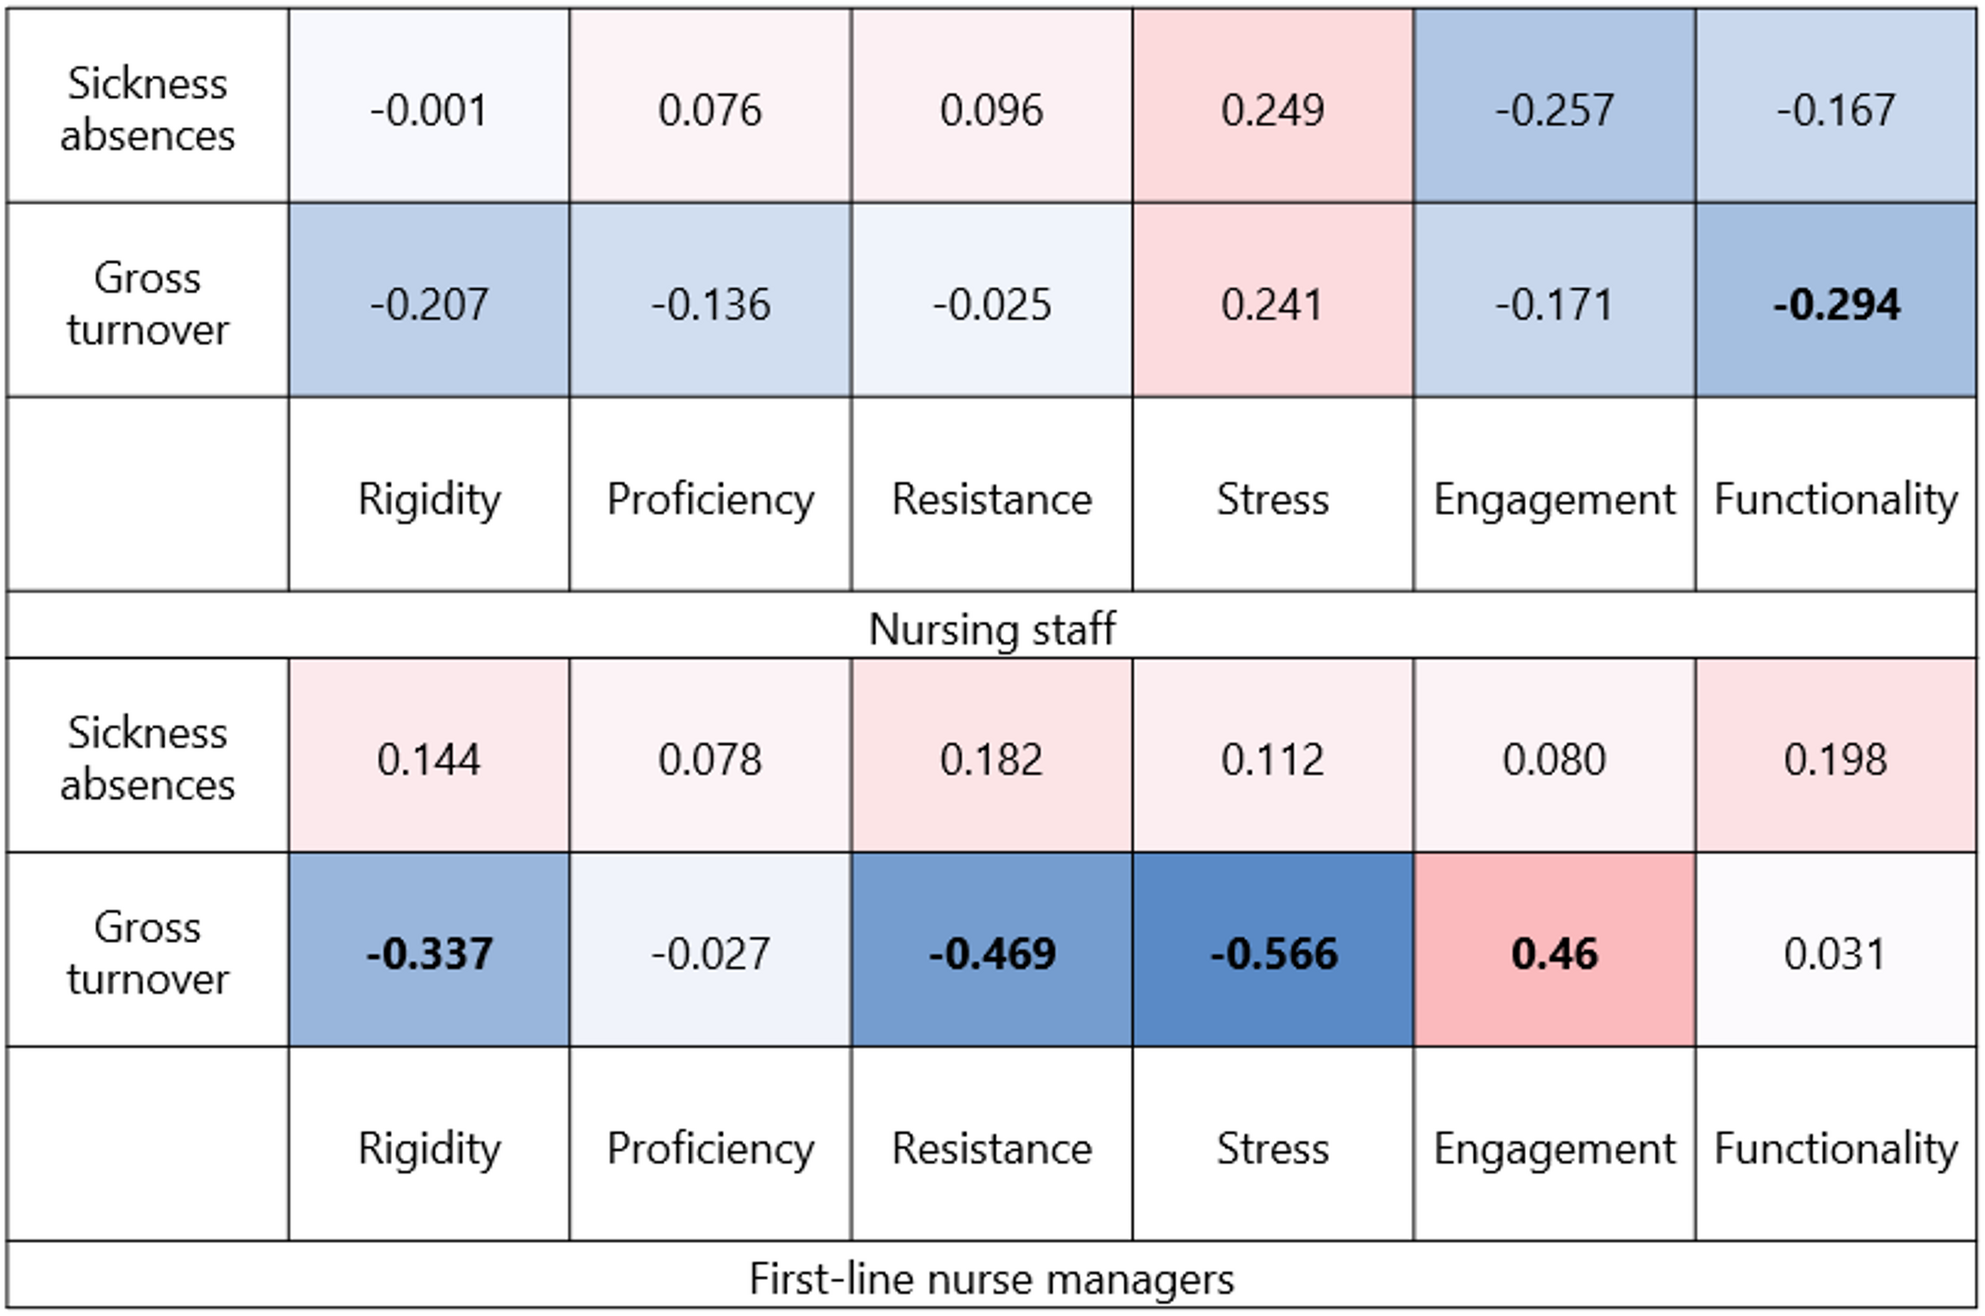Click the bold -0.337 cell
The image size is (1985, 1316).
click(429, 953)
